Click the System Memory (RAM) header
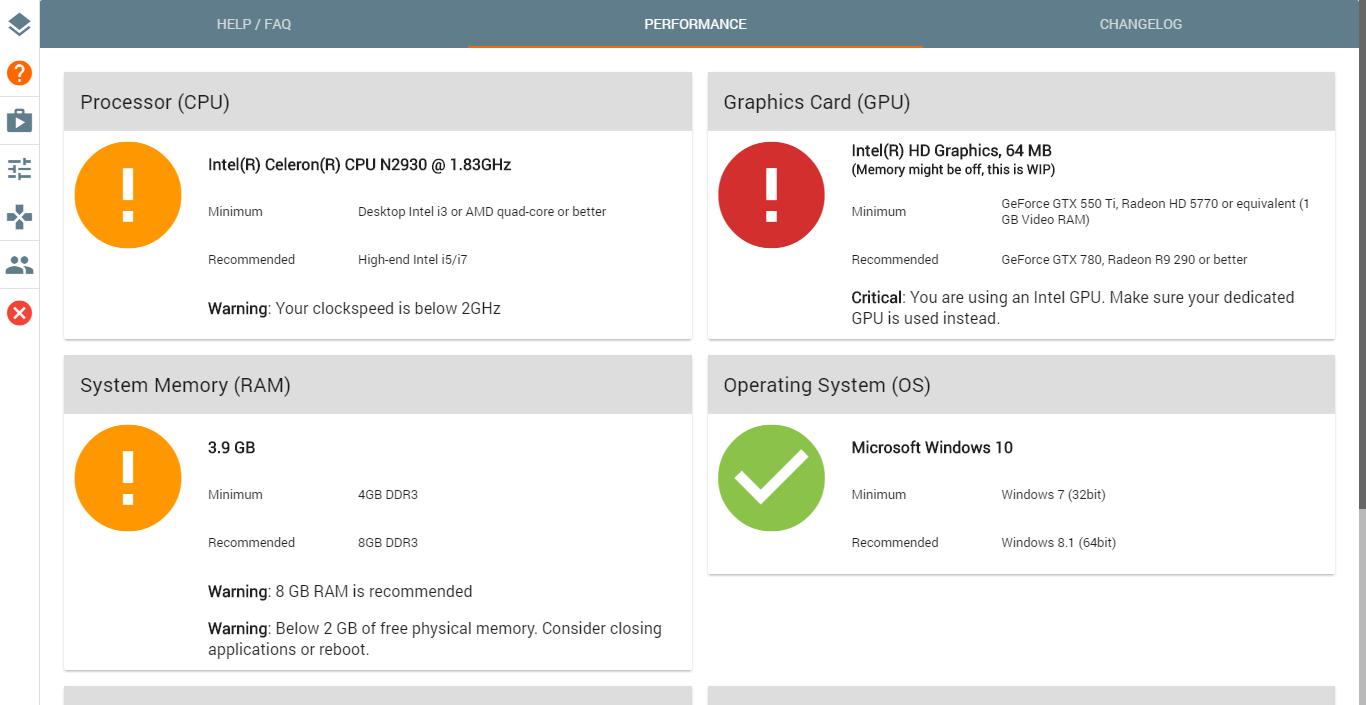The image size is (1366, 705). tap(185, 385)
